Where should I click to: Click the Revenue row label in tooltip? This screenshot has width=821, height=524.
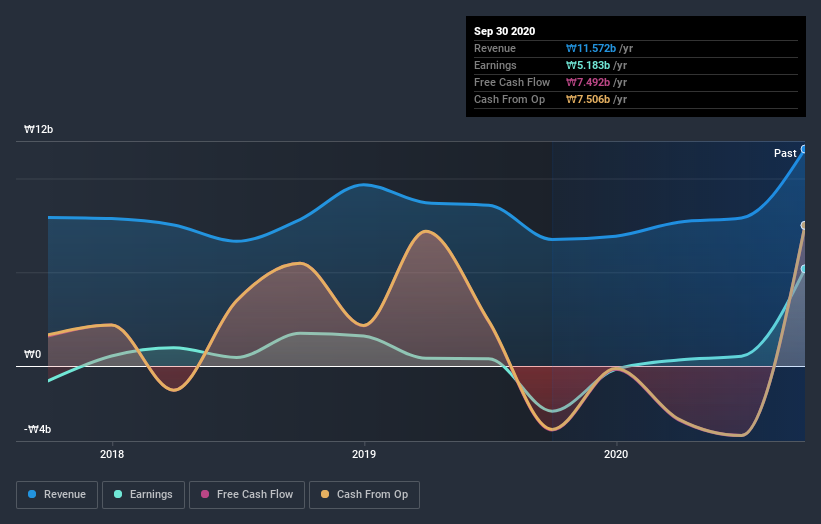click(495, 49)
